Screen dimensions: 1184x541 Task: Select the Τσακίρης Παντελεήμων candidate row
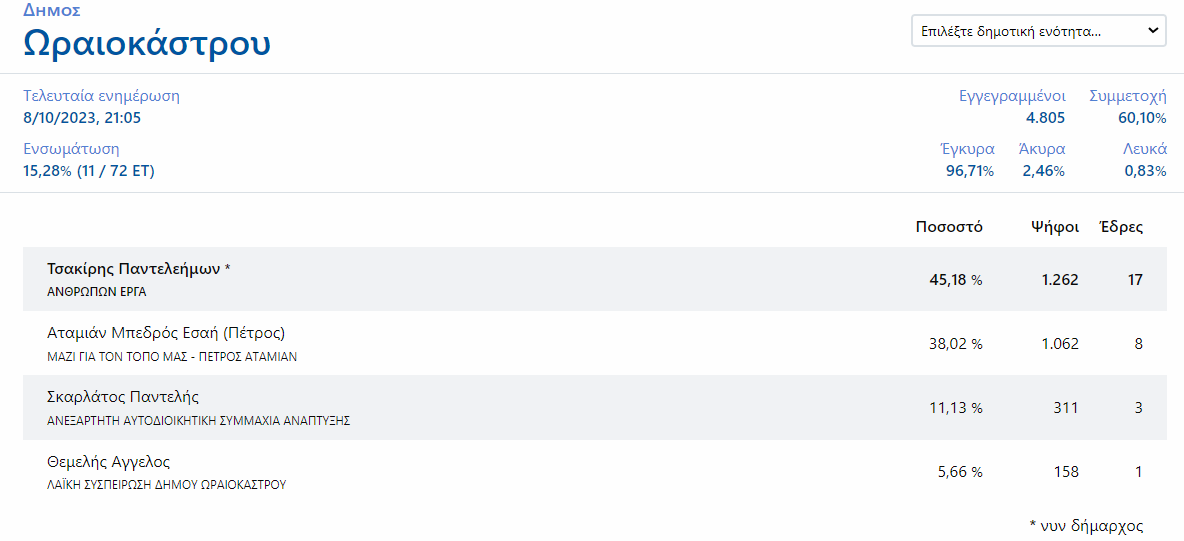point(594,279)
